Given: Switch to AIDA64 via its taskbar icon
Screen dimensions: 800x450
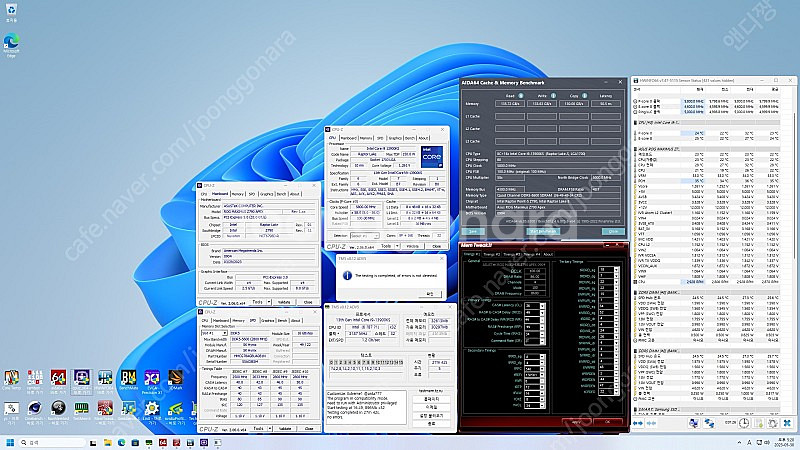Looking at the screenshot, I should coord(163,443).
